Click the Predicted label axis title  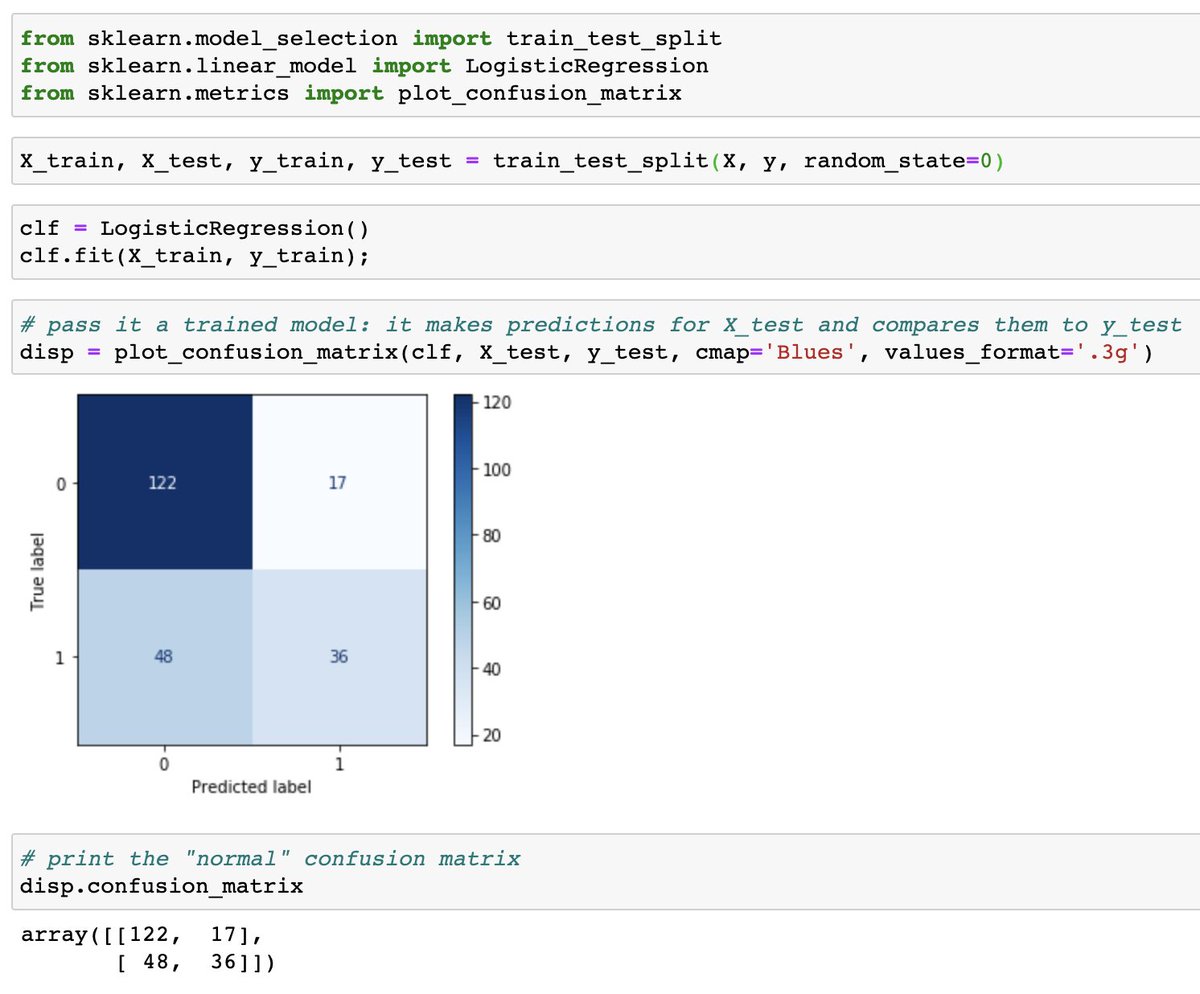pyautogui.click(x=250, y=786)
